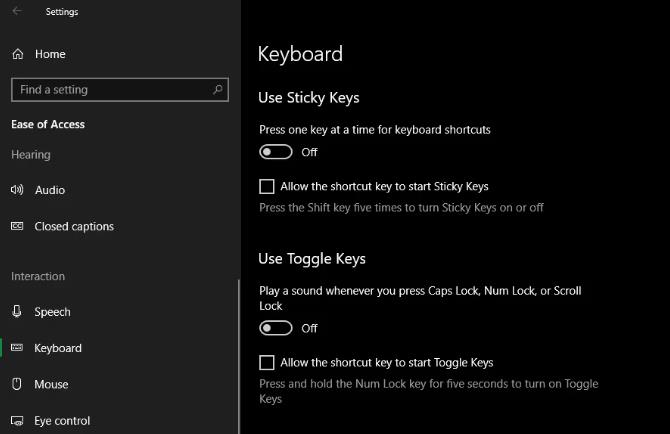Screen dimensions: 670x434
Task: Open the Closed captions settings page
Action: coord(74,226)
